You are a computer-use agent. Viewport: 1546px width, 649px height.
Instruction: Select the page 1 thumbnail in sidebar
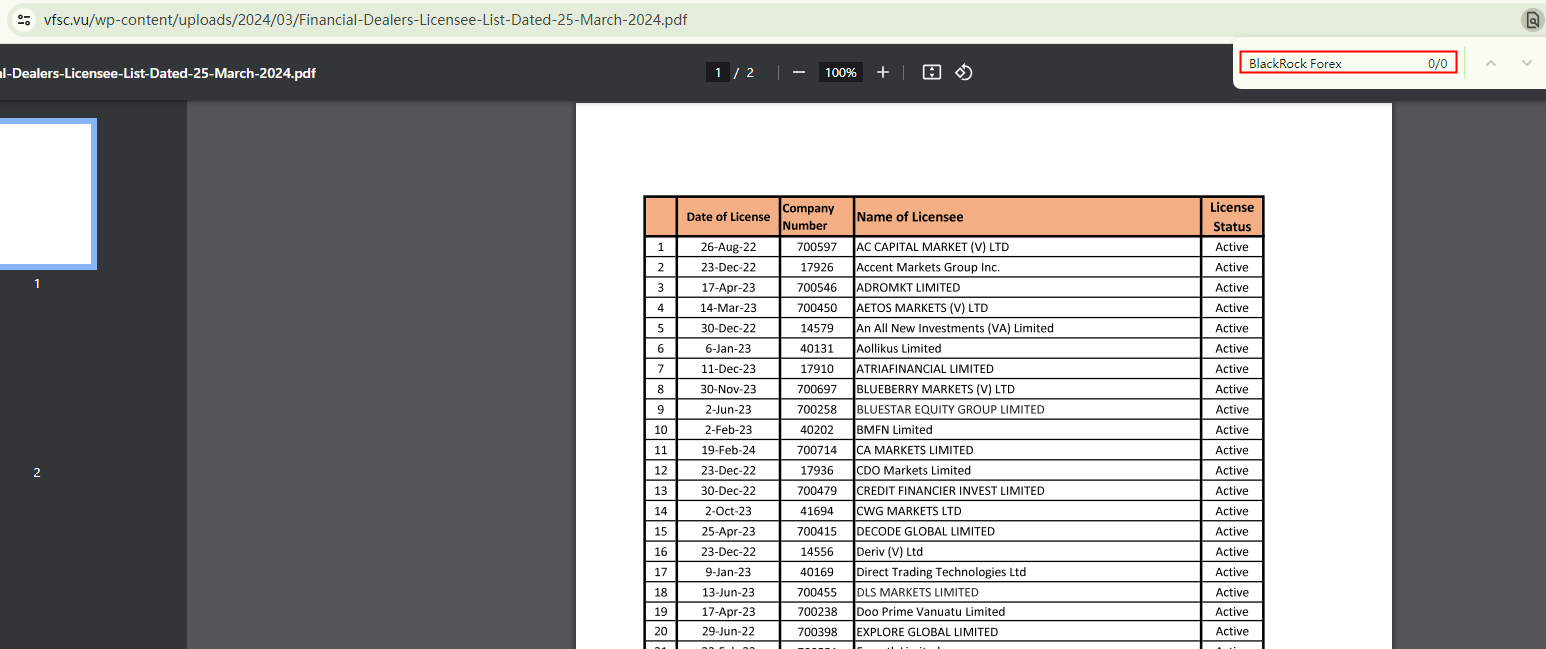tap(47, 194)
